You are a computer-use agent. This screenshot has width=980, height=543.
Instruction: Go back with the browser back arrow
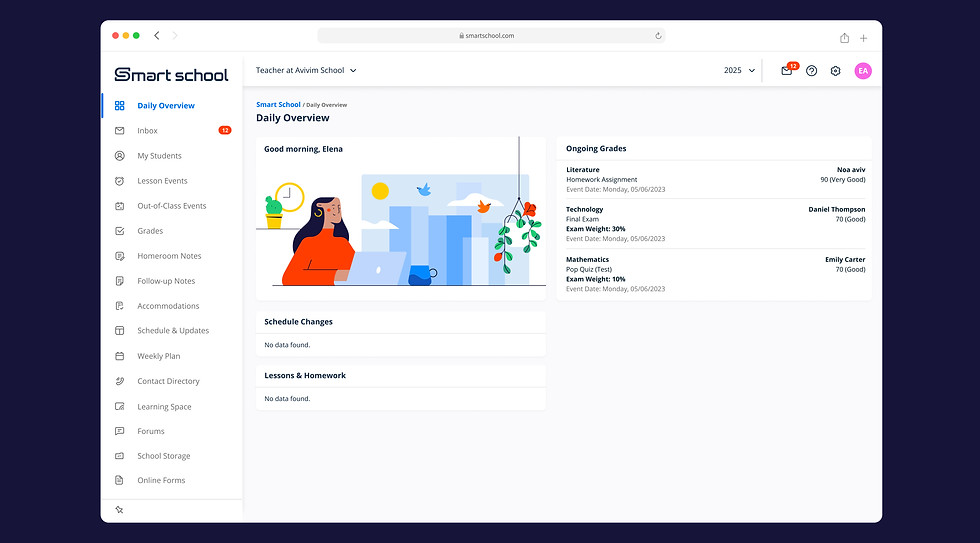[x=157, y=36]
